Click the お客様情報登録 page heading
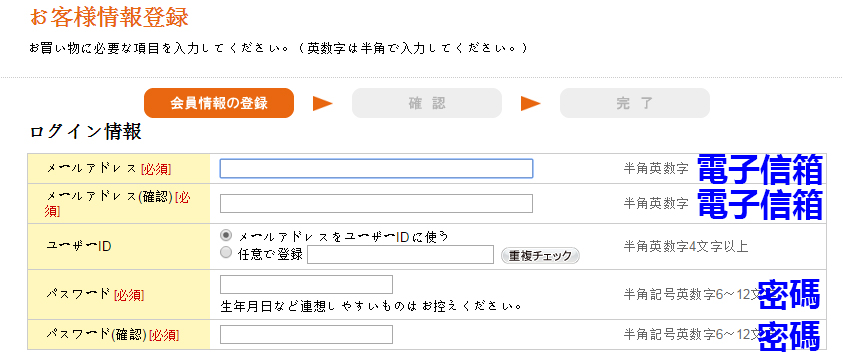Image resolution: width=843 pixels, height=362 pixels. [109, 17]
